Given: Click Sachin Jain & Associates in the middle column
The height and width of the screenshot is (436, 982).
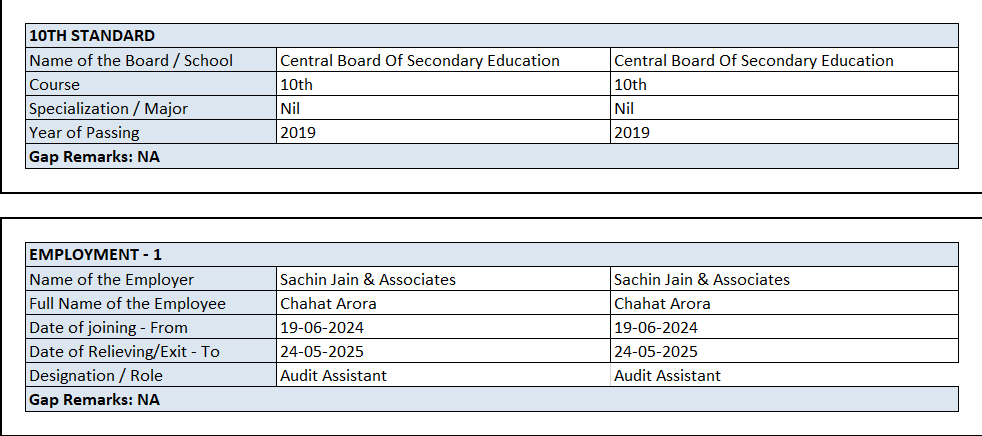Looking at the screenshot, I should coord(368,280).
